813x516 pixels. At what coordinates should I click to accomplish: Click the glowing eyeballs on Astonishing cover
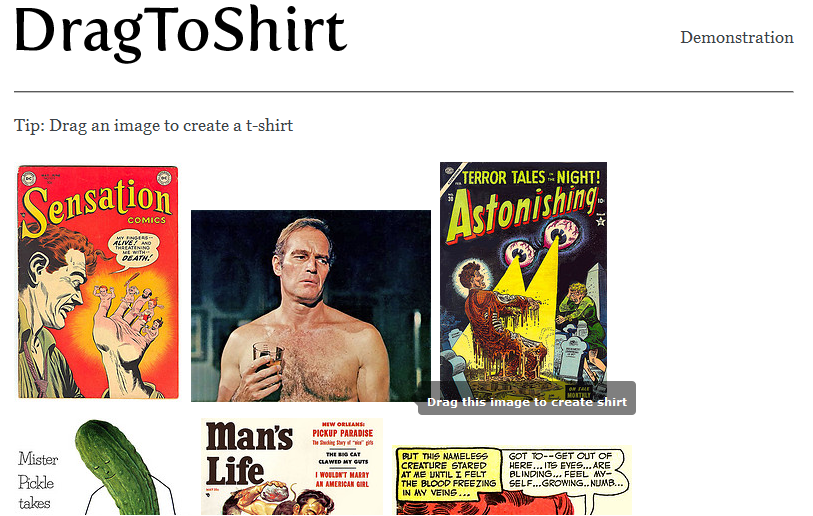[540, 240]
